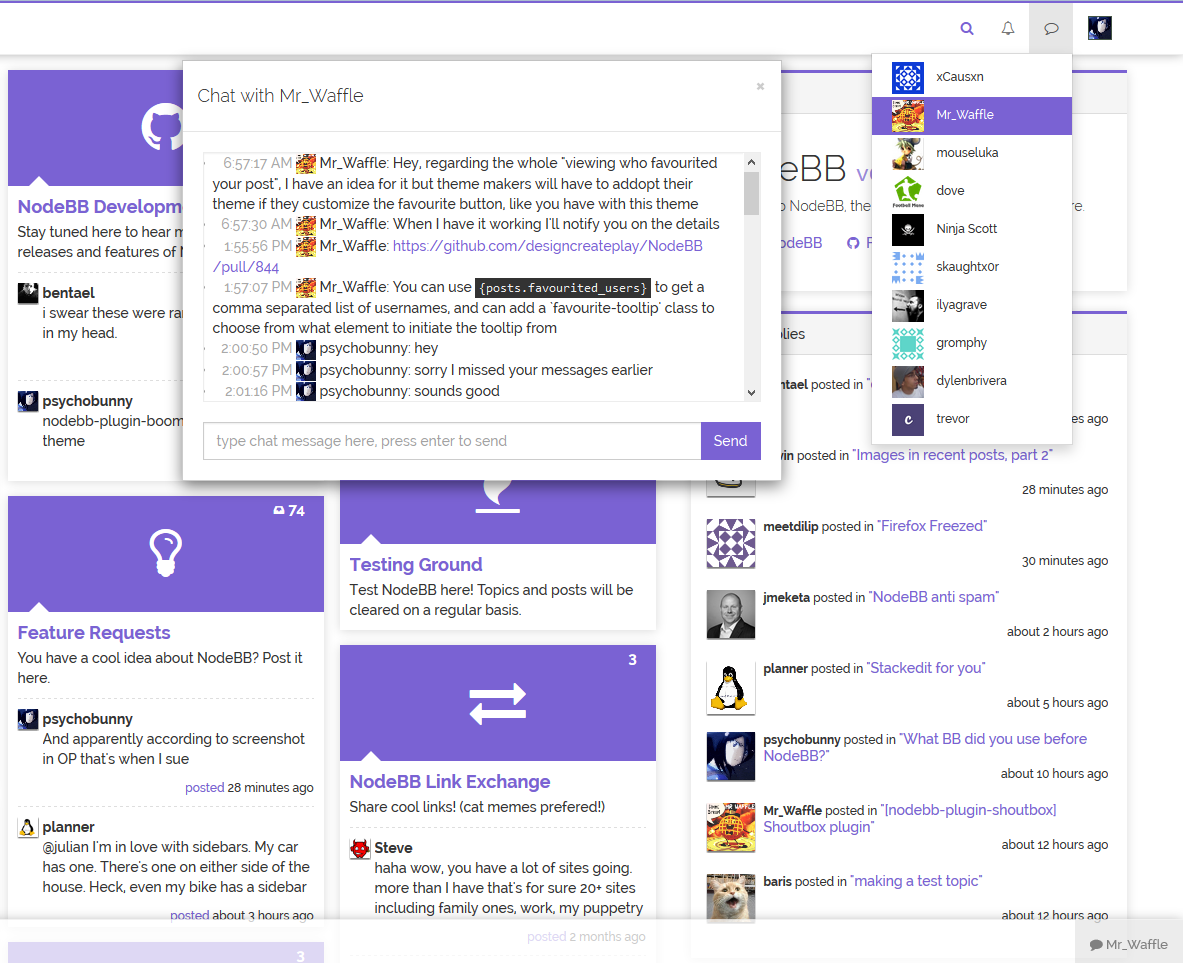Click the Send button

click(730, 441)
